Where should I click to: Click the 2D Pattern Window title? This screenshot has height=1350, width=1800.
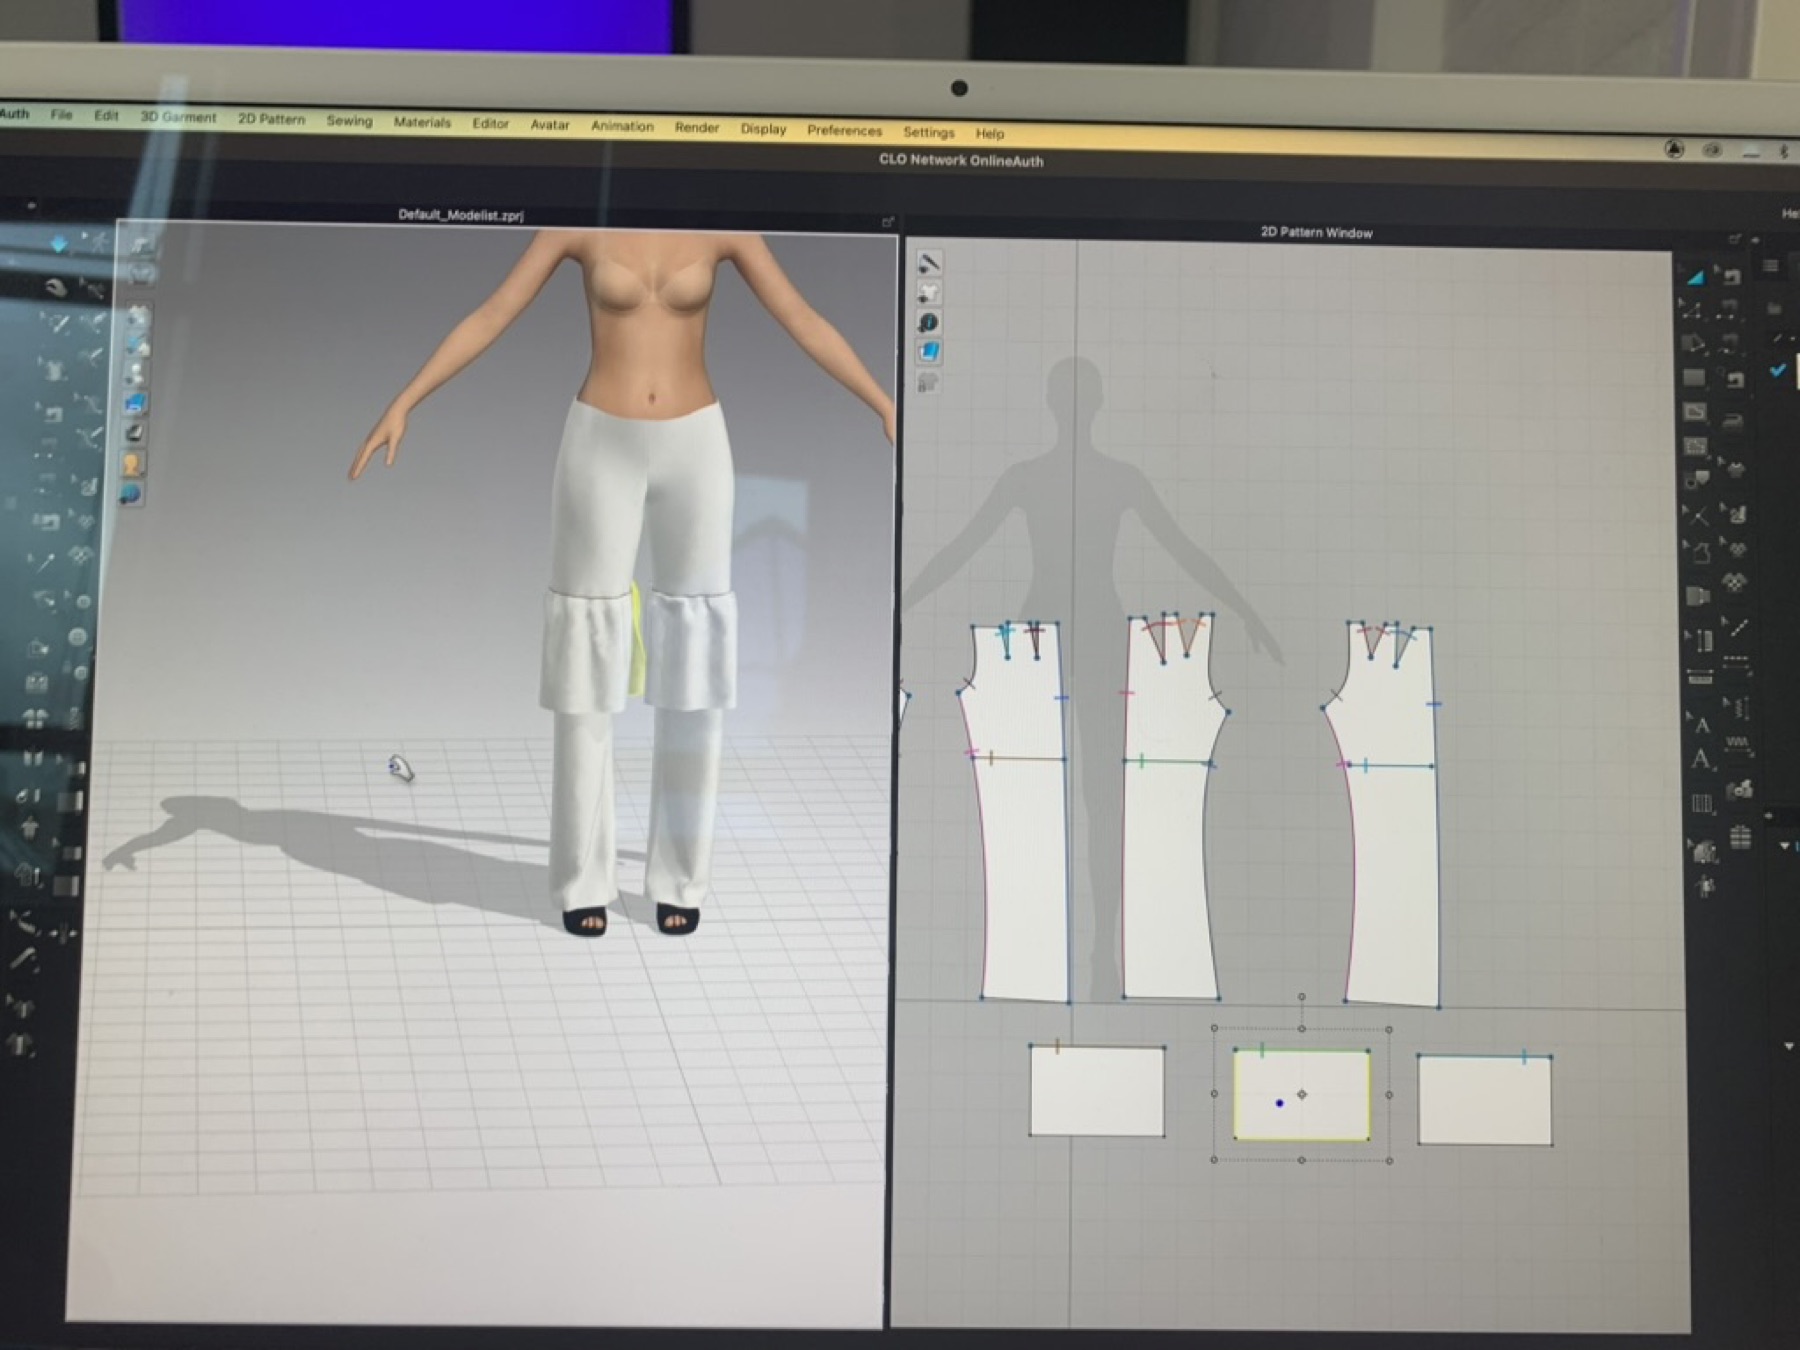coord(1316,232)
